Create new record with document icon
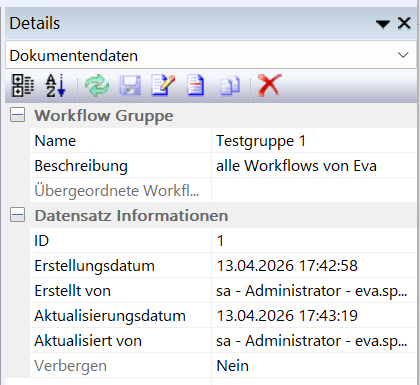The width and height of the screenshot is (420, 385). coord(196,86)
